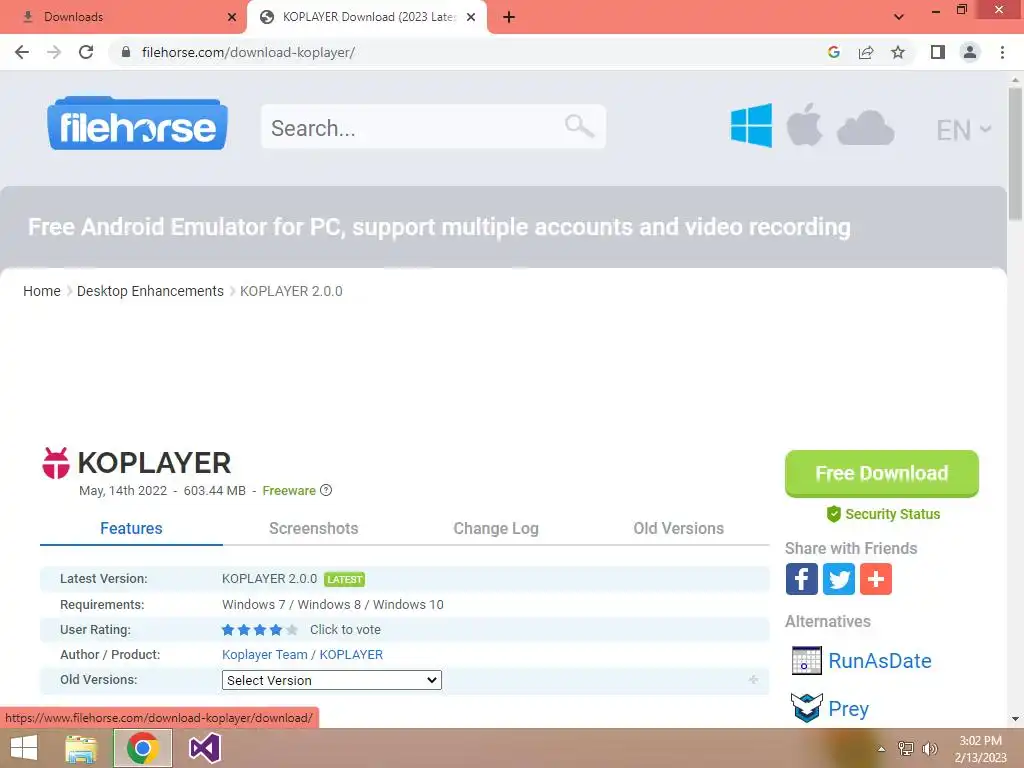Click the 'Click to vote' text
Viewport: 1024px width, 768px height.
345,630
